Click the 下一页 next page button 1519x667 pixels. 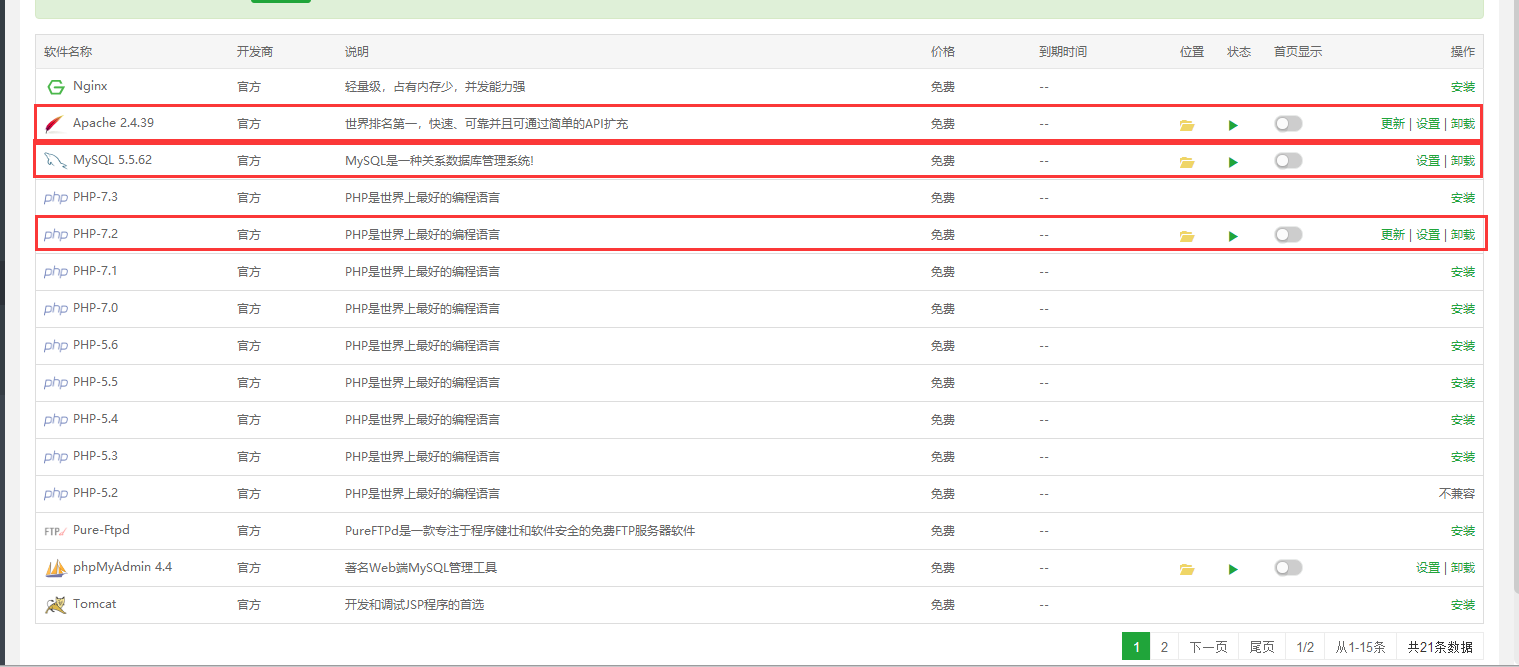(1208, 647)
